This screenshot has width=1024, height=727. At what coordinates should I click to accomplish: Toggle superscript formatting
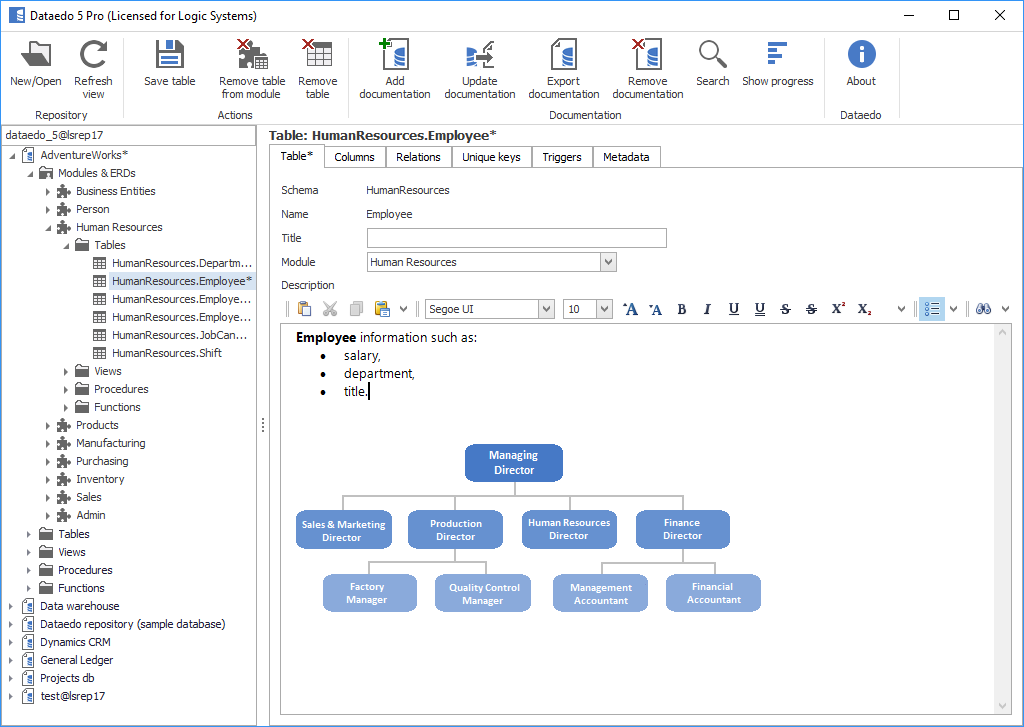[838, 309]
